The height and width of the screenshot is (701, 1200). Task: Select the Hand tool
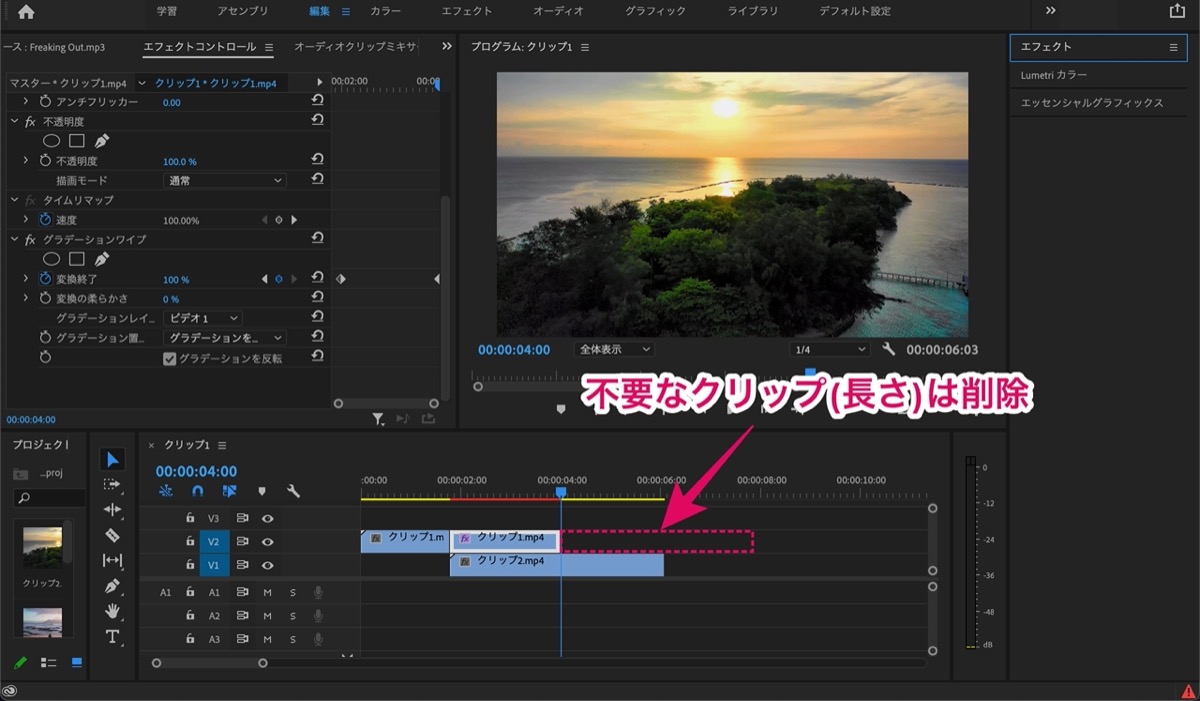click(113, 611)
